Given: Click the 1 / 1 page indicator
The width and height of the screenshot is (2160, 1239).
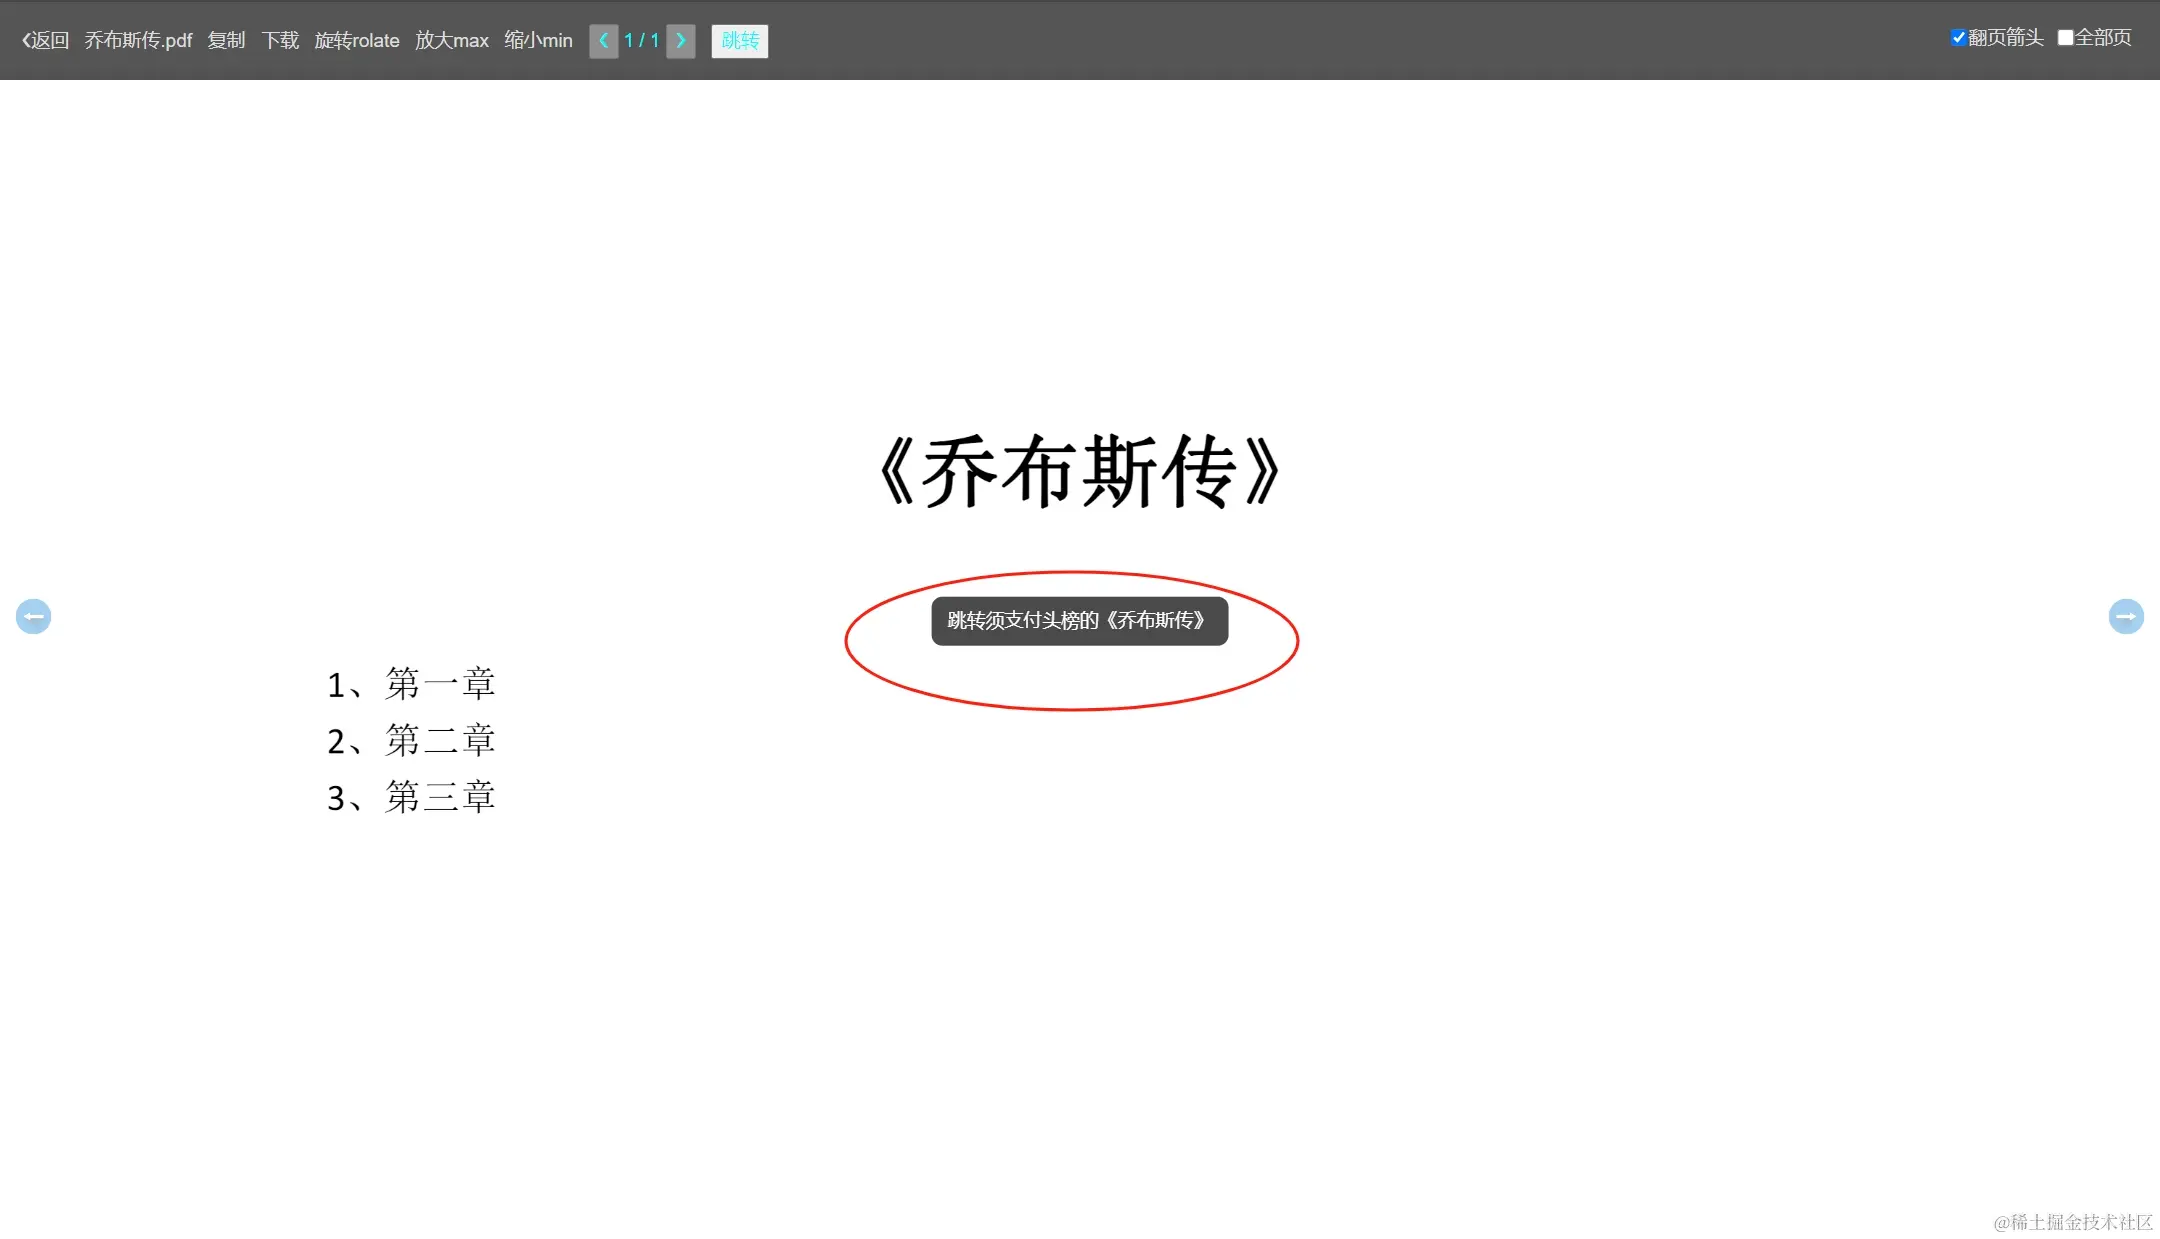Looking at the screenshot, I should point(641,41).
